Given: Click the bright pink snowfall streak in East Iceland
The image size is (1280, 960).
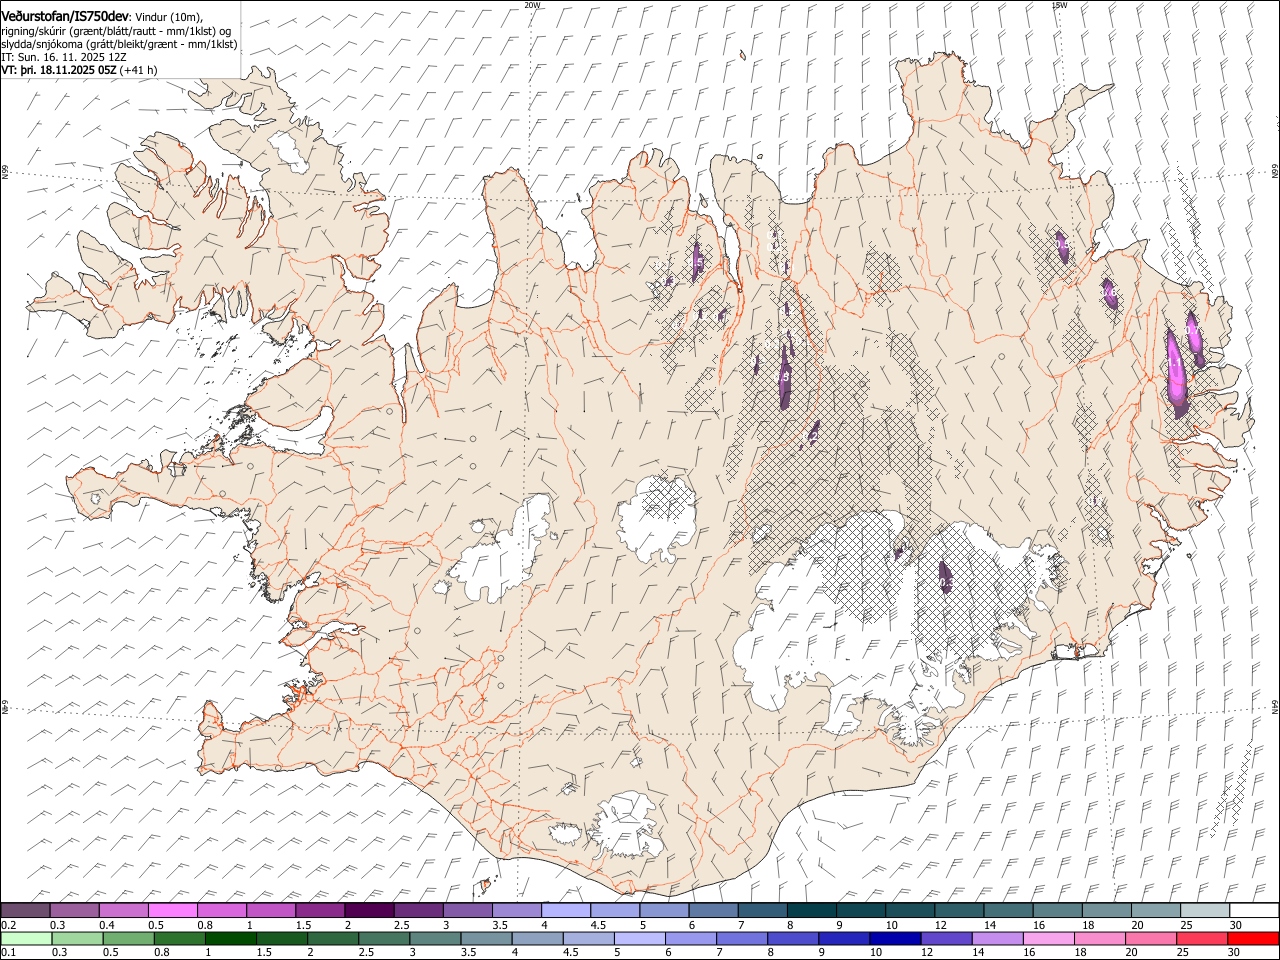Looking at the screenshot, I should 1176,370.
